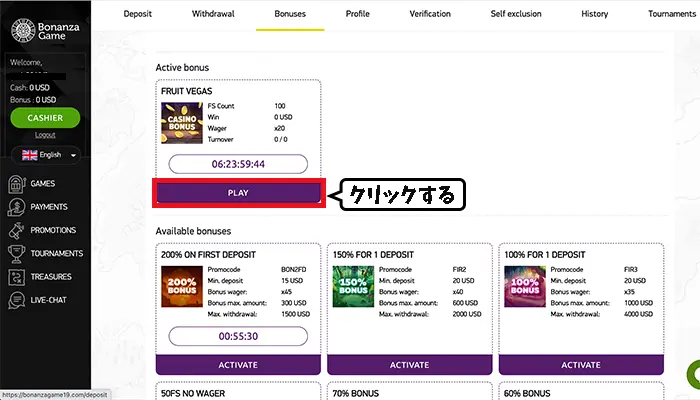700x400 pixels.
Task: Open the Promotions megaphone icon
Action: (x=16, y=230)
